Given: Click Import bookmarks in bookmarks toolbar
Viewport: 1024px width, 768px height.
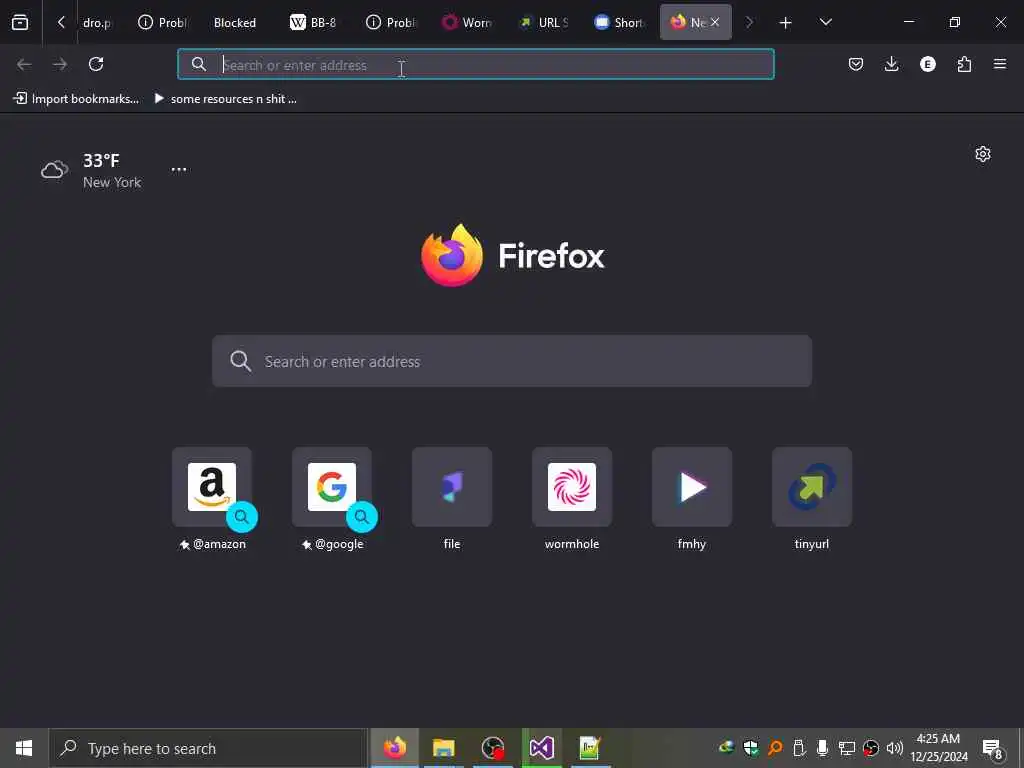Looking at the screenshot, I should tap(76, 99).
